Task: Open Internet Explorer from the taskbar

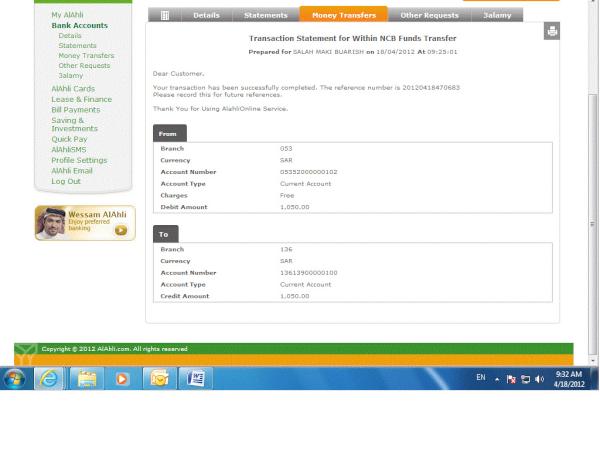Action: click(48, 379)
